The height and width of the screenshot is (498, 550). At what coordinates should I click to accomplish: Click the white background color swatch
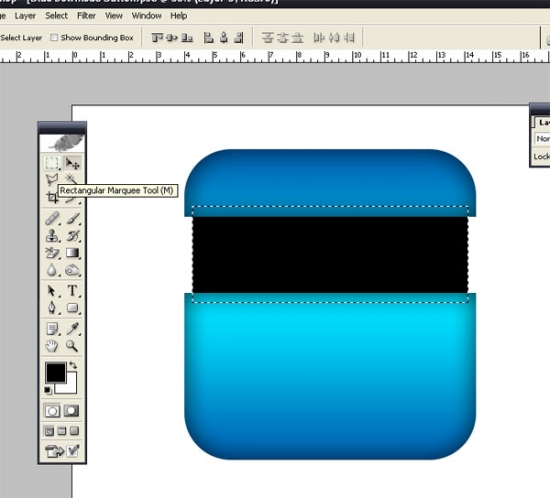71,388
